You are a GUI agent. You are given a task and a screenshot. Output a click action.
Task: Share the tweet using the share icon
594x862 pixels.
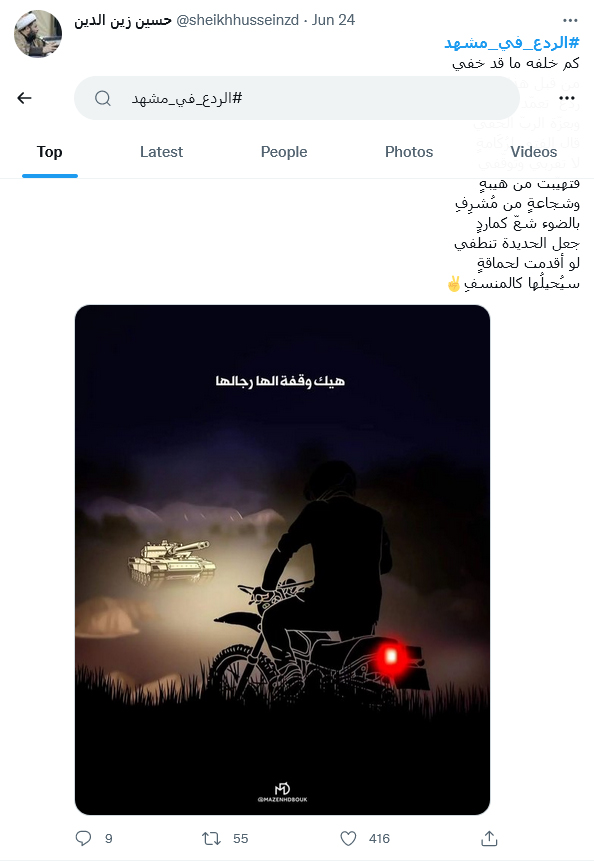(489, 838)
